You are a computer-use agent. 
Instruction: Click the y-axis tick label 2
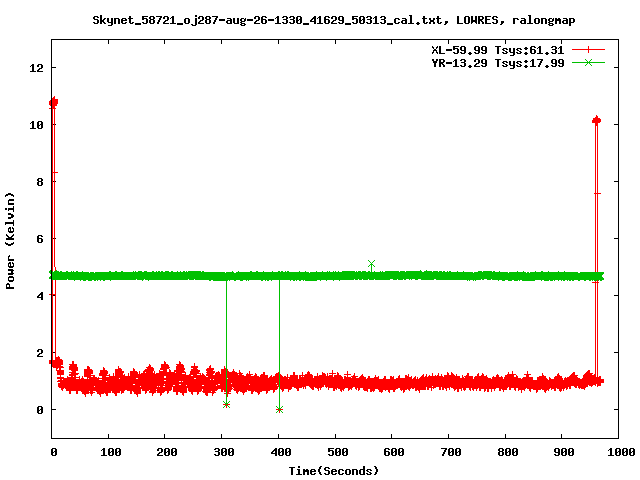click(x=40, y=353)
